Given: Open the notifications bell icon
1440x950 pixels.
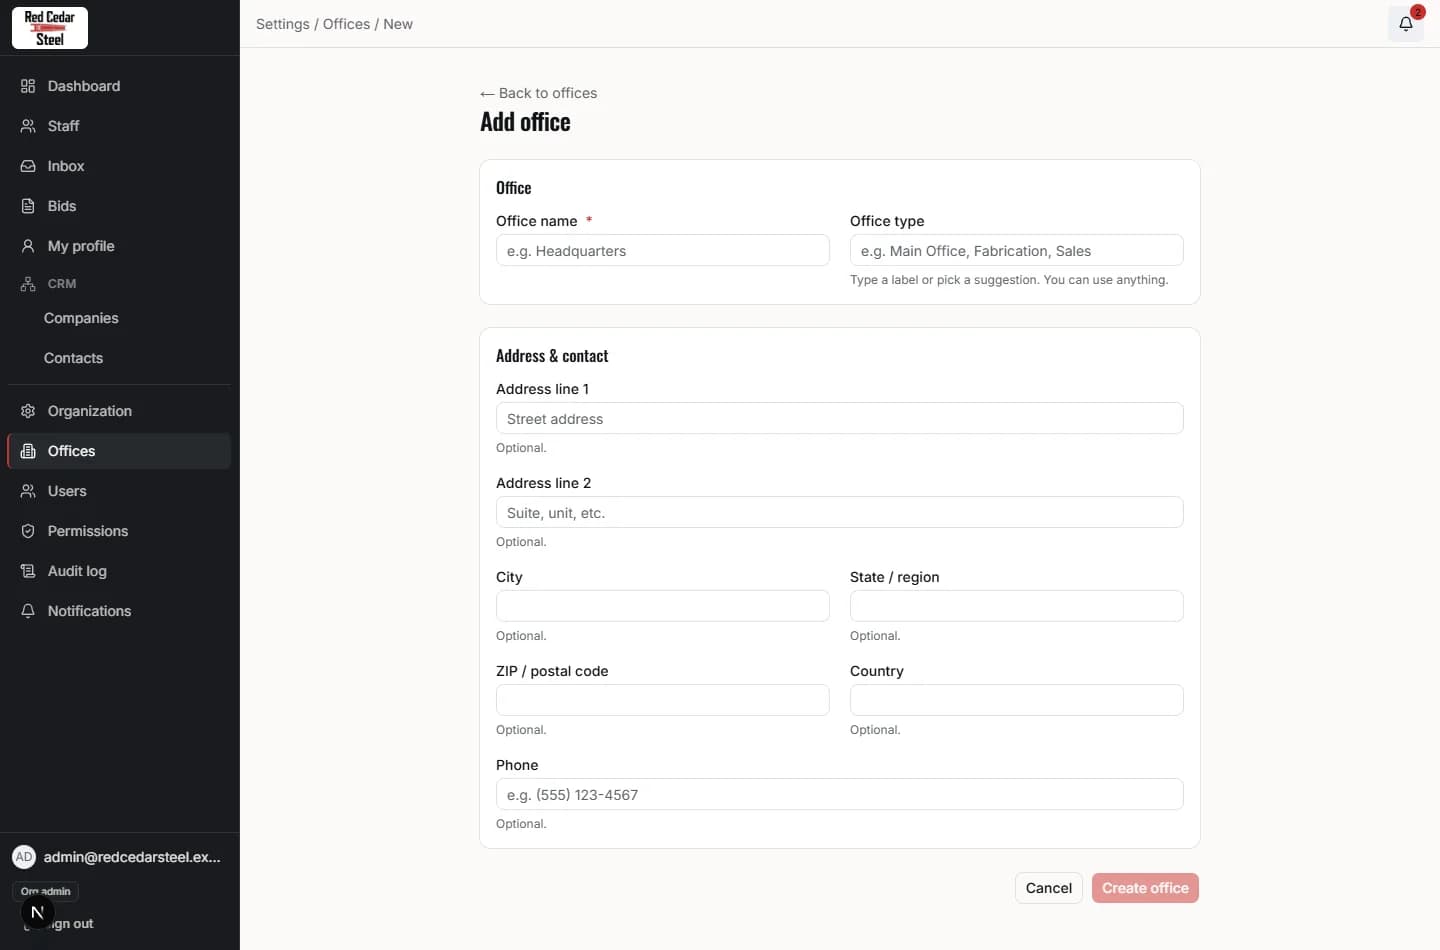Looking at the screenshot, I should coord(1405,24).
